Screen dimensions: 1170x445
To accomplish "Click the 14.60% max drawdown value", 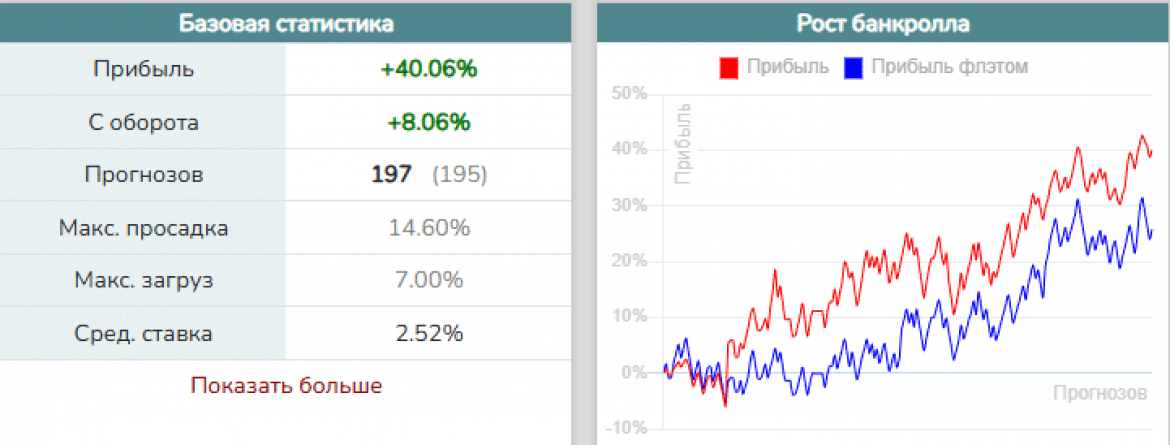I will (x=429, y=228).
